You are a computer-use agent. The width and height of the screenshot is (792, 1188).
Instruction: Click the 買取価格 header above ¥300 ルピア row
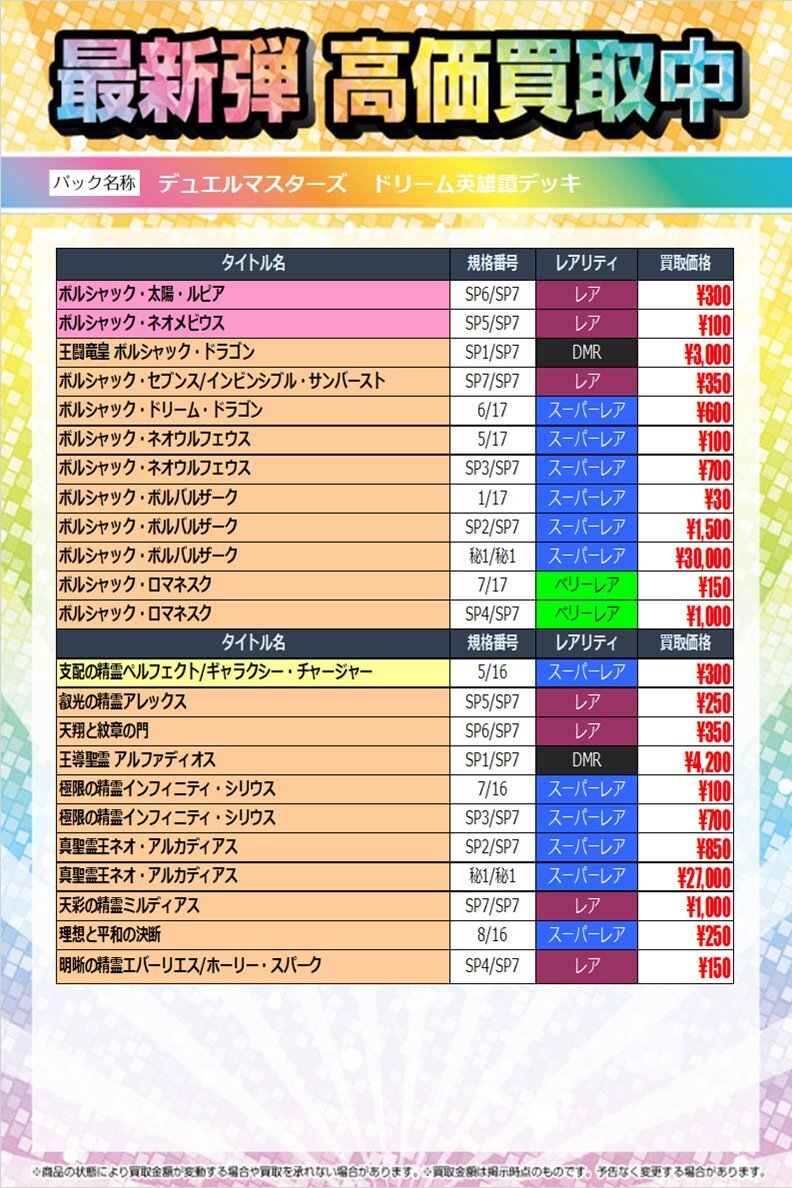click(x=685, y=263)
